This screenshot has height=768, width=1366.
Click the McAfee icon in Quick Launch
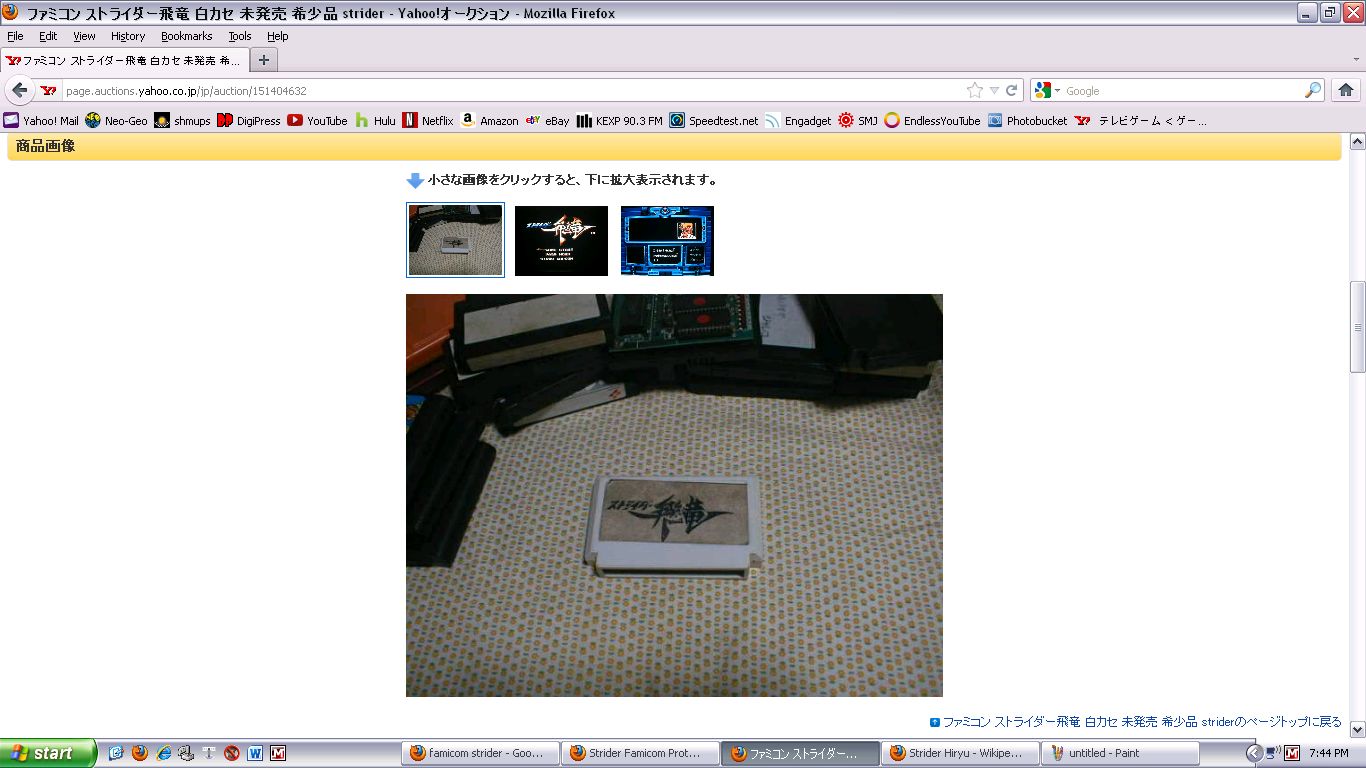point(278,753)
